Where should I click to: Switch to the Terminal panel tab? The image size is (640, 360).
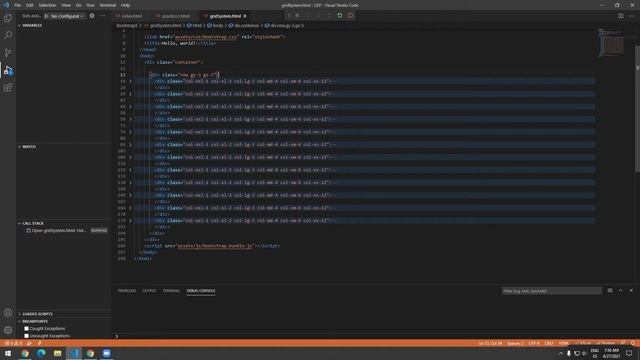click(x=171, y=291)
